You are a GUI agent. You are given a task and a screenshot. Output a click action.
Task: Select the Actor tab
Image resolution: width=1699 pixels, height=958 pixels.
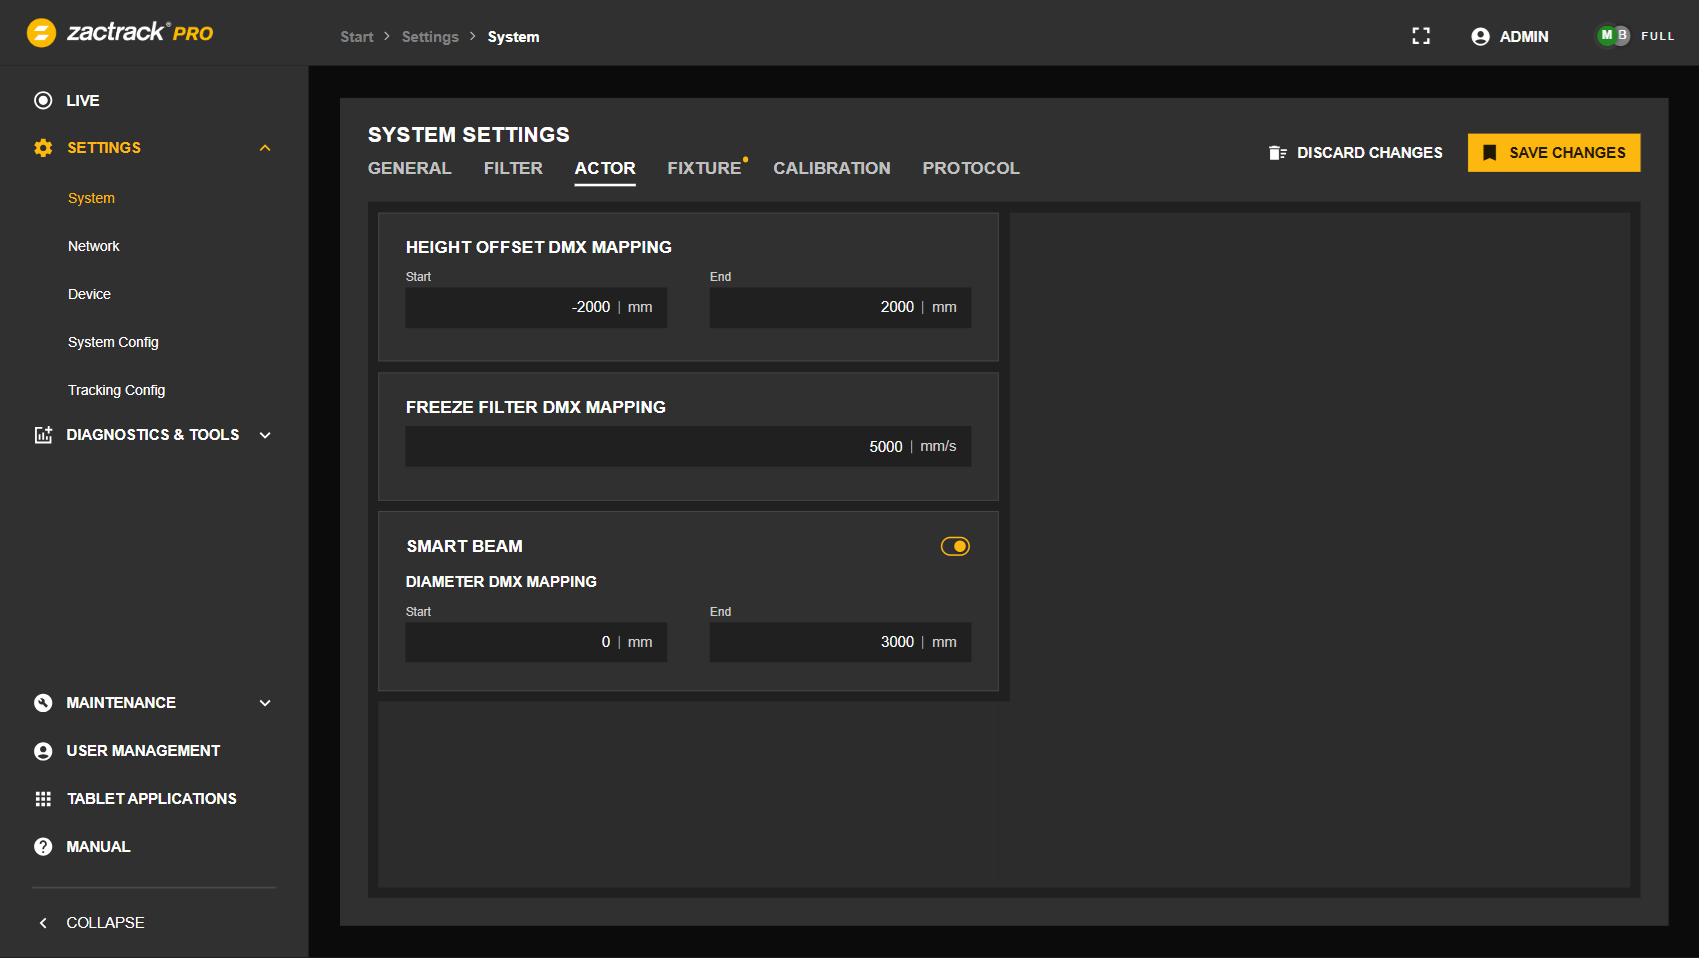(x=605, y=168)
